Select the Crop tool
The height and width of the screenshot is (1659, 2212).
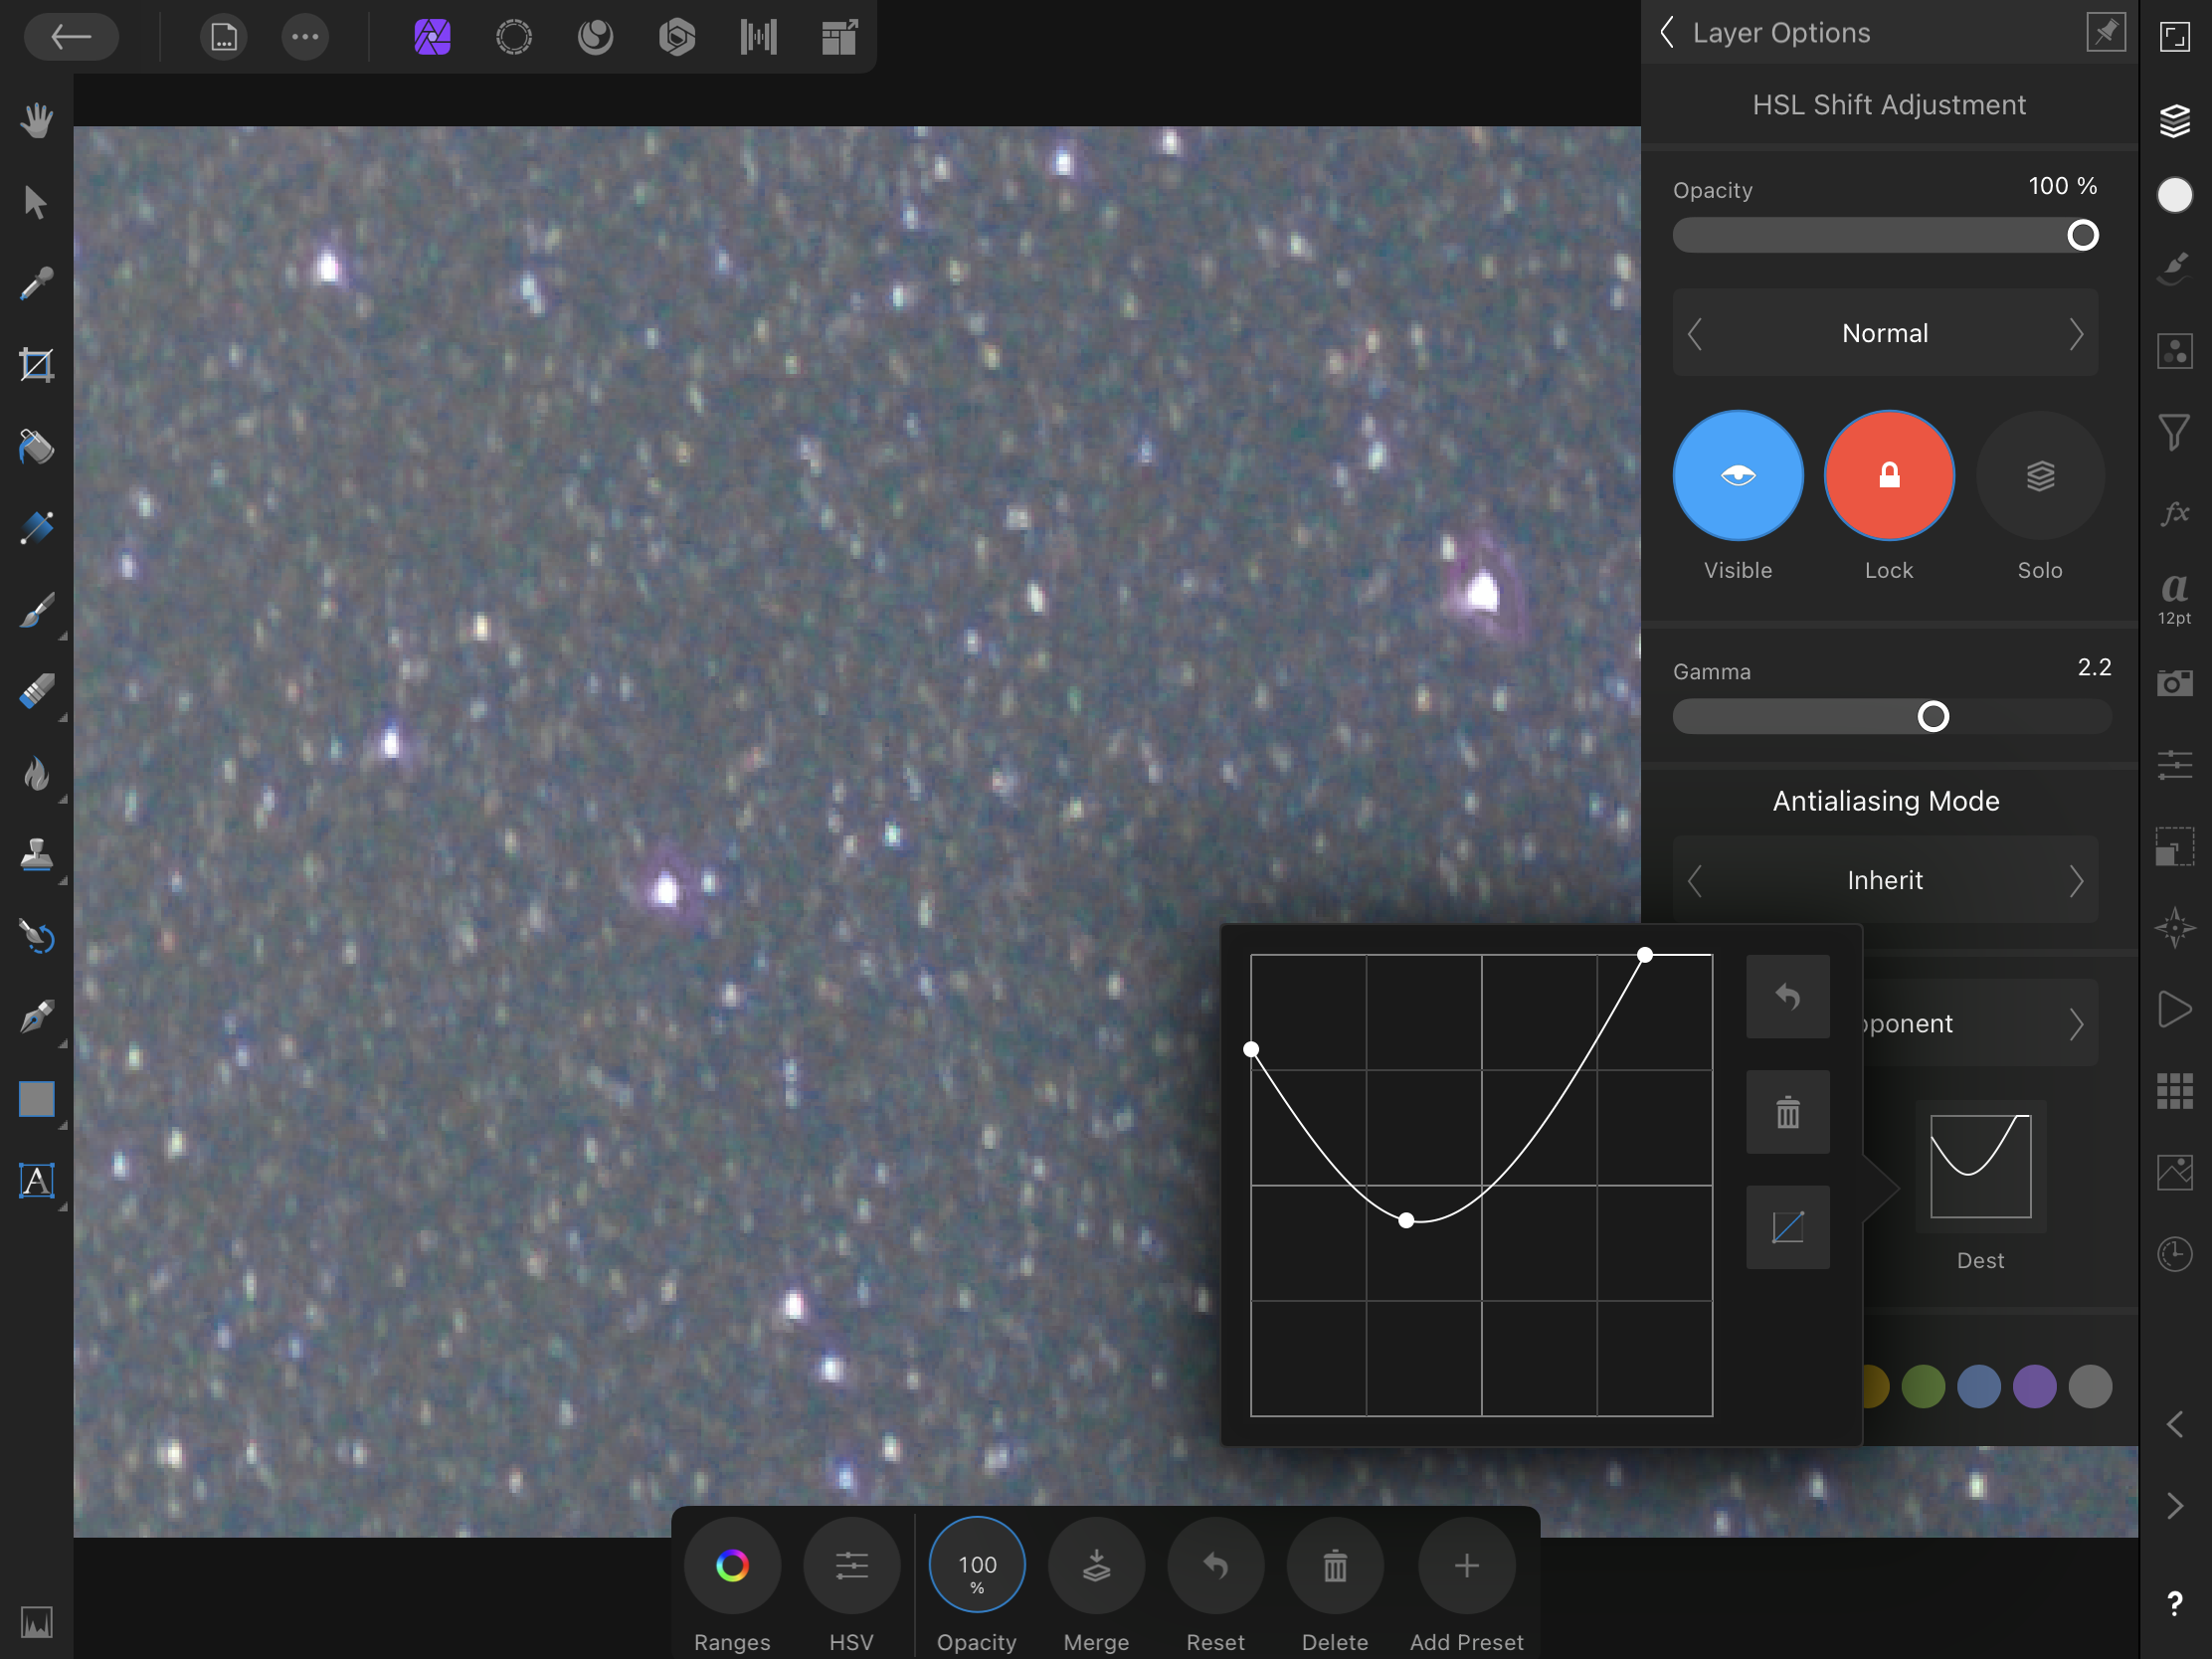(x=37, y=365)
